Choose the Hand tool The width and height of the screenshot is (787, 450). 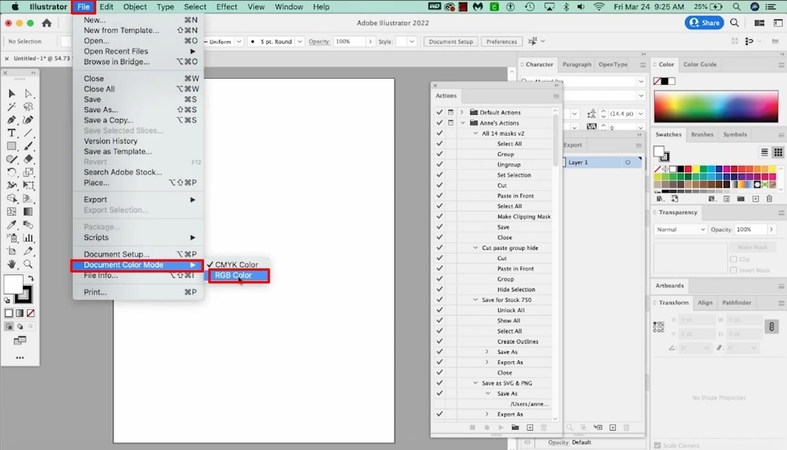coord(12,264)
